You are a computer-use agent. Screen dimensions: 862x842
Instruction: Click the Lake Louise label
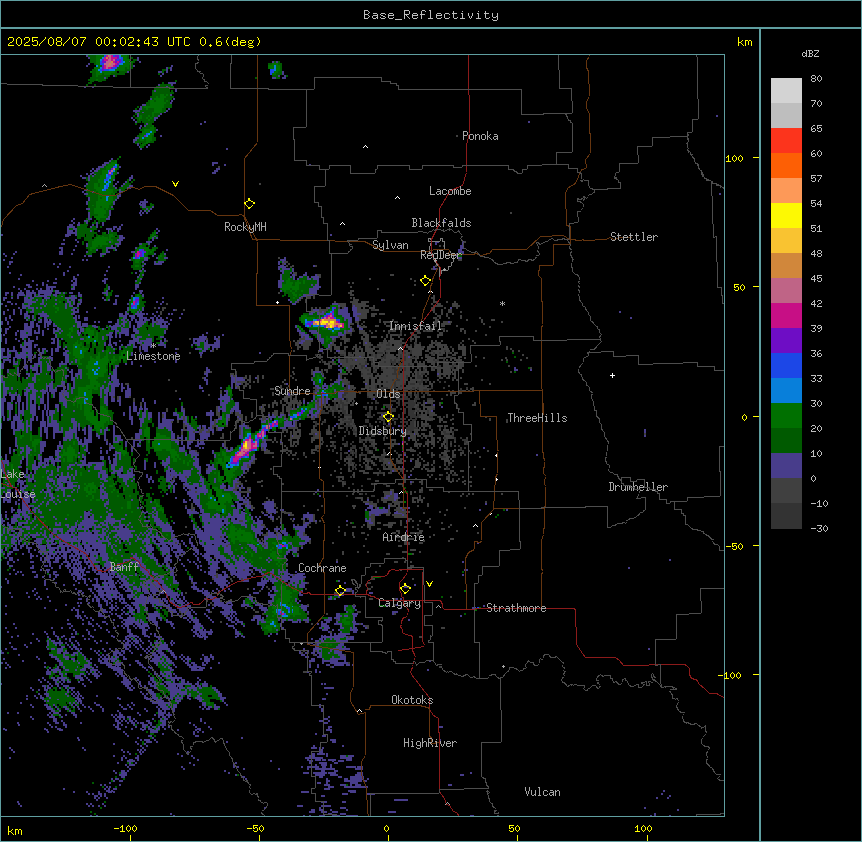(18, 484)
